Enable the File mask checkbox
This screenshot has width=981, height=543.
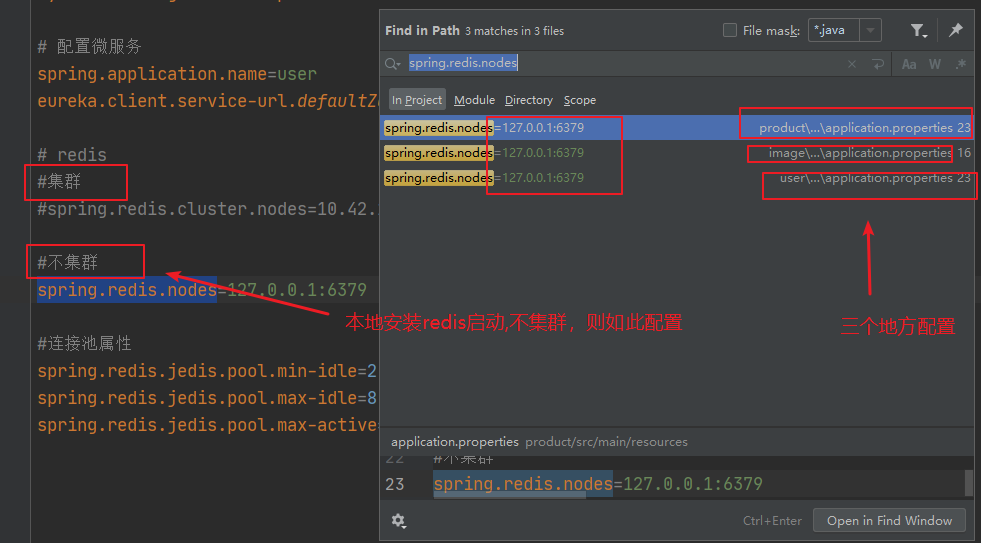[729, 30]
